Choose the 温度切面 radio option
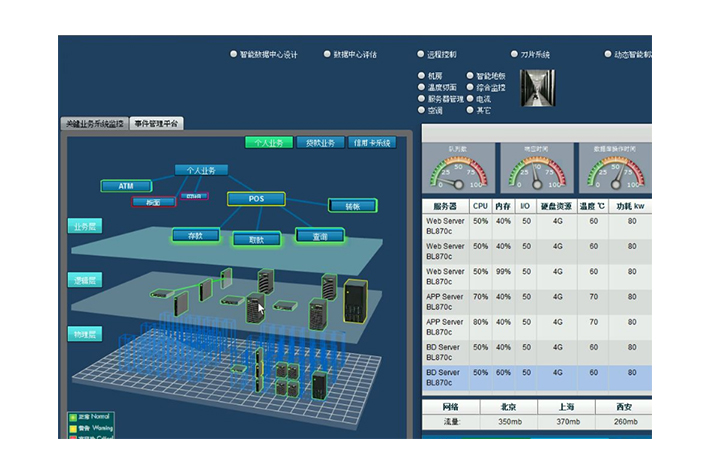 click(x=421, y=87)
